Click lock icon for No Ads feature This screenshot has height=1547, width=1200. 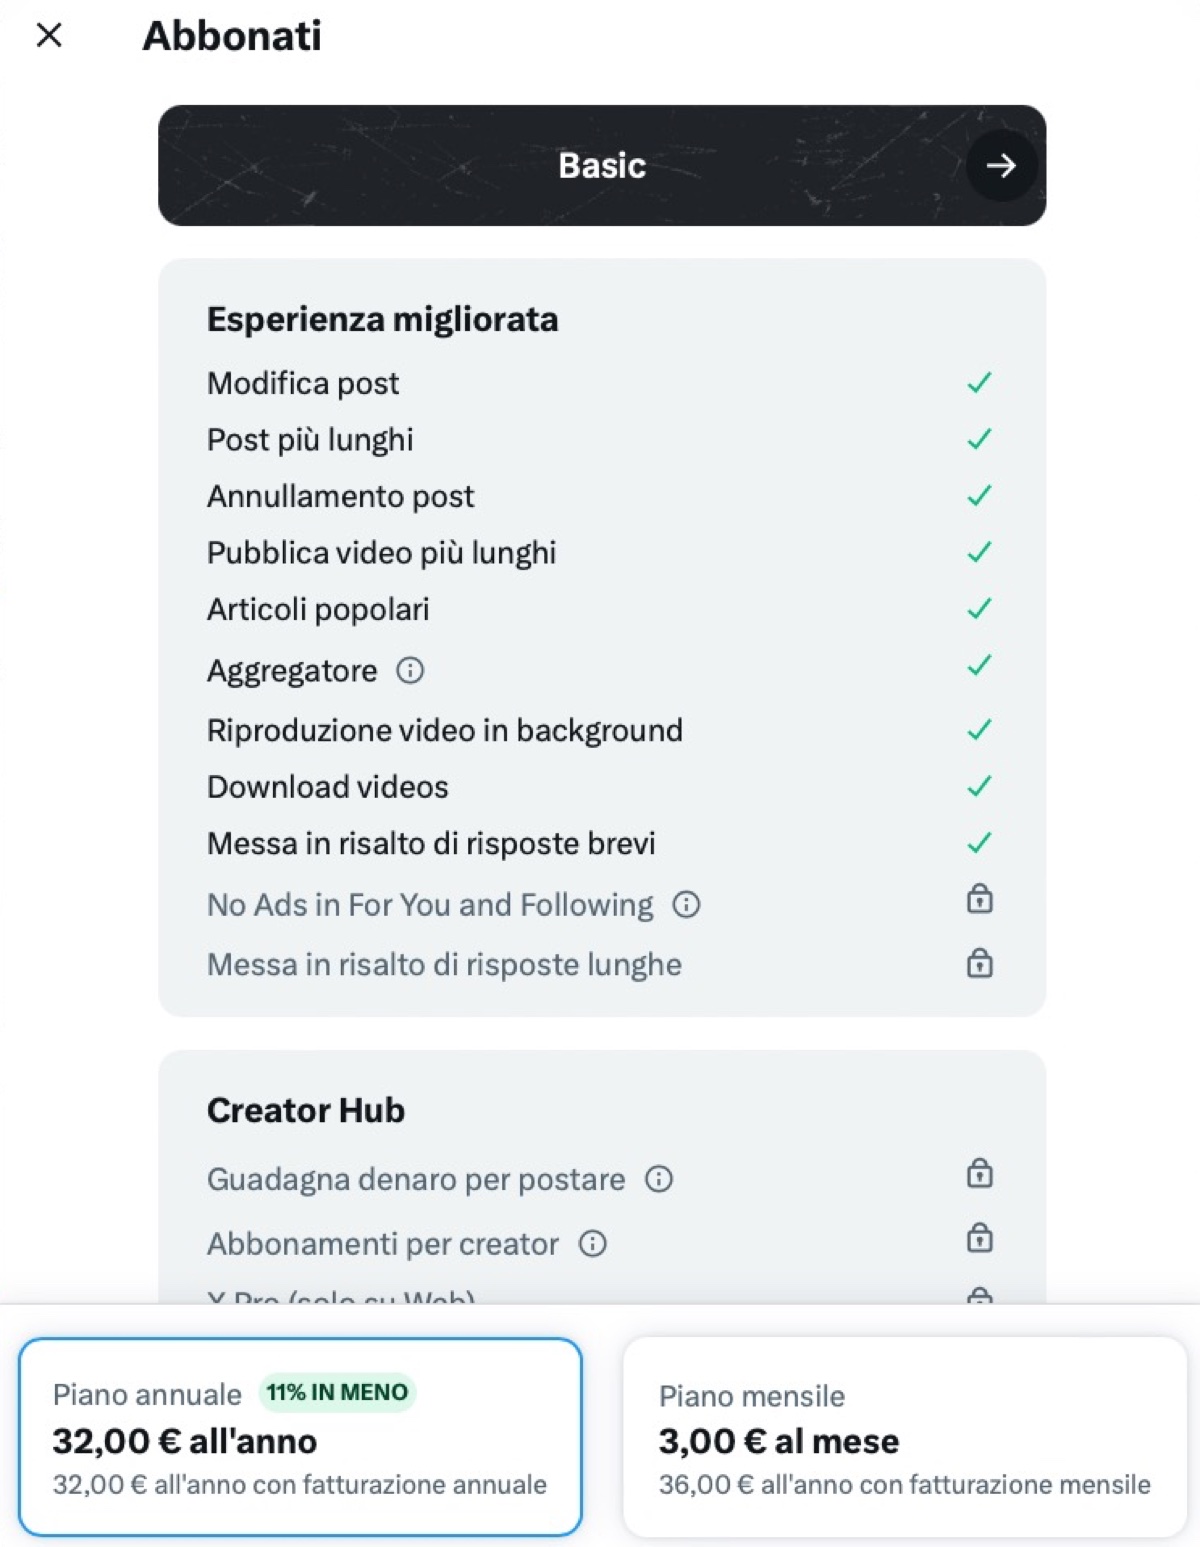click(980, 900)
